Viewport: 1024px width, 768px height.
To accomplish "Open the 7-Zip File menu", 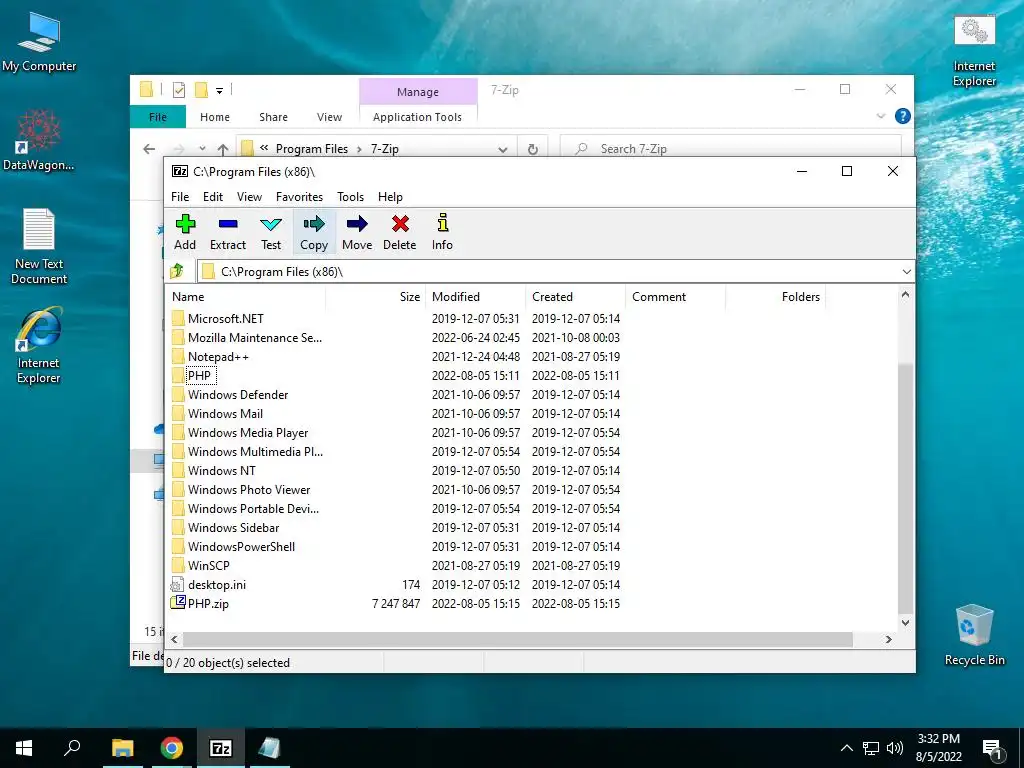I will pyautogui.click(x=180, y=197).
